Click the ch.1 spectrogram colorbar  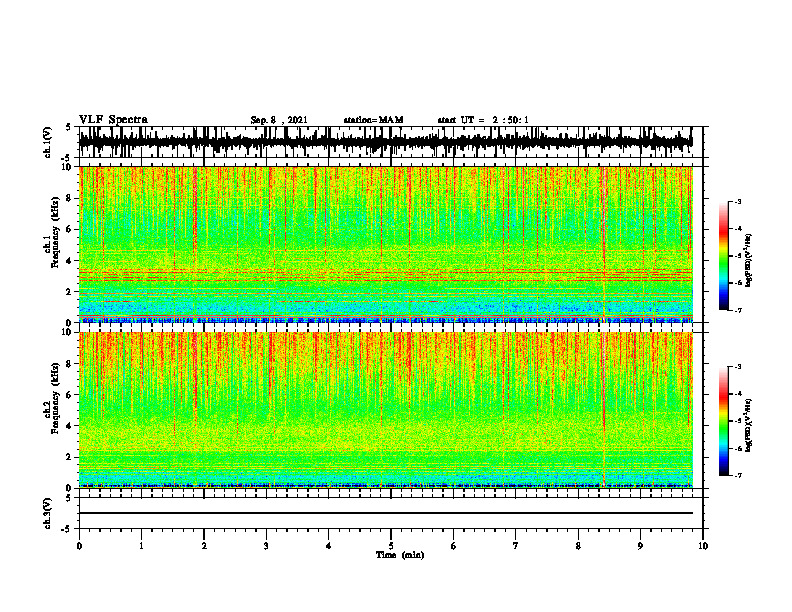click(723, 256)
